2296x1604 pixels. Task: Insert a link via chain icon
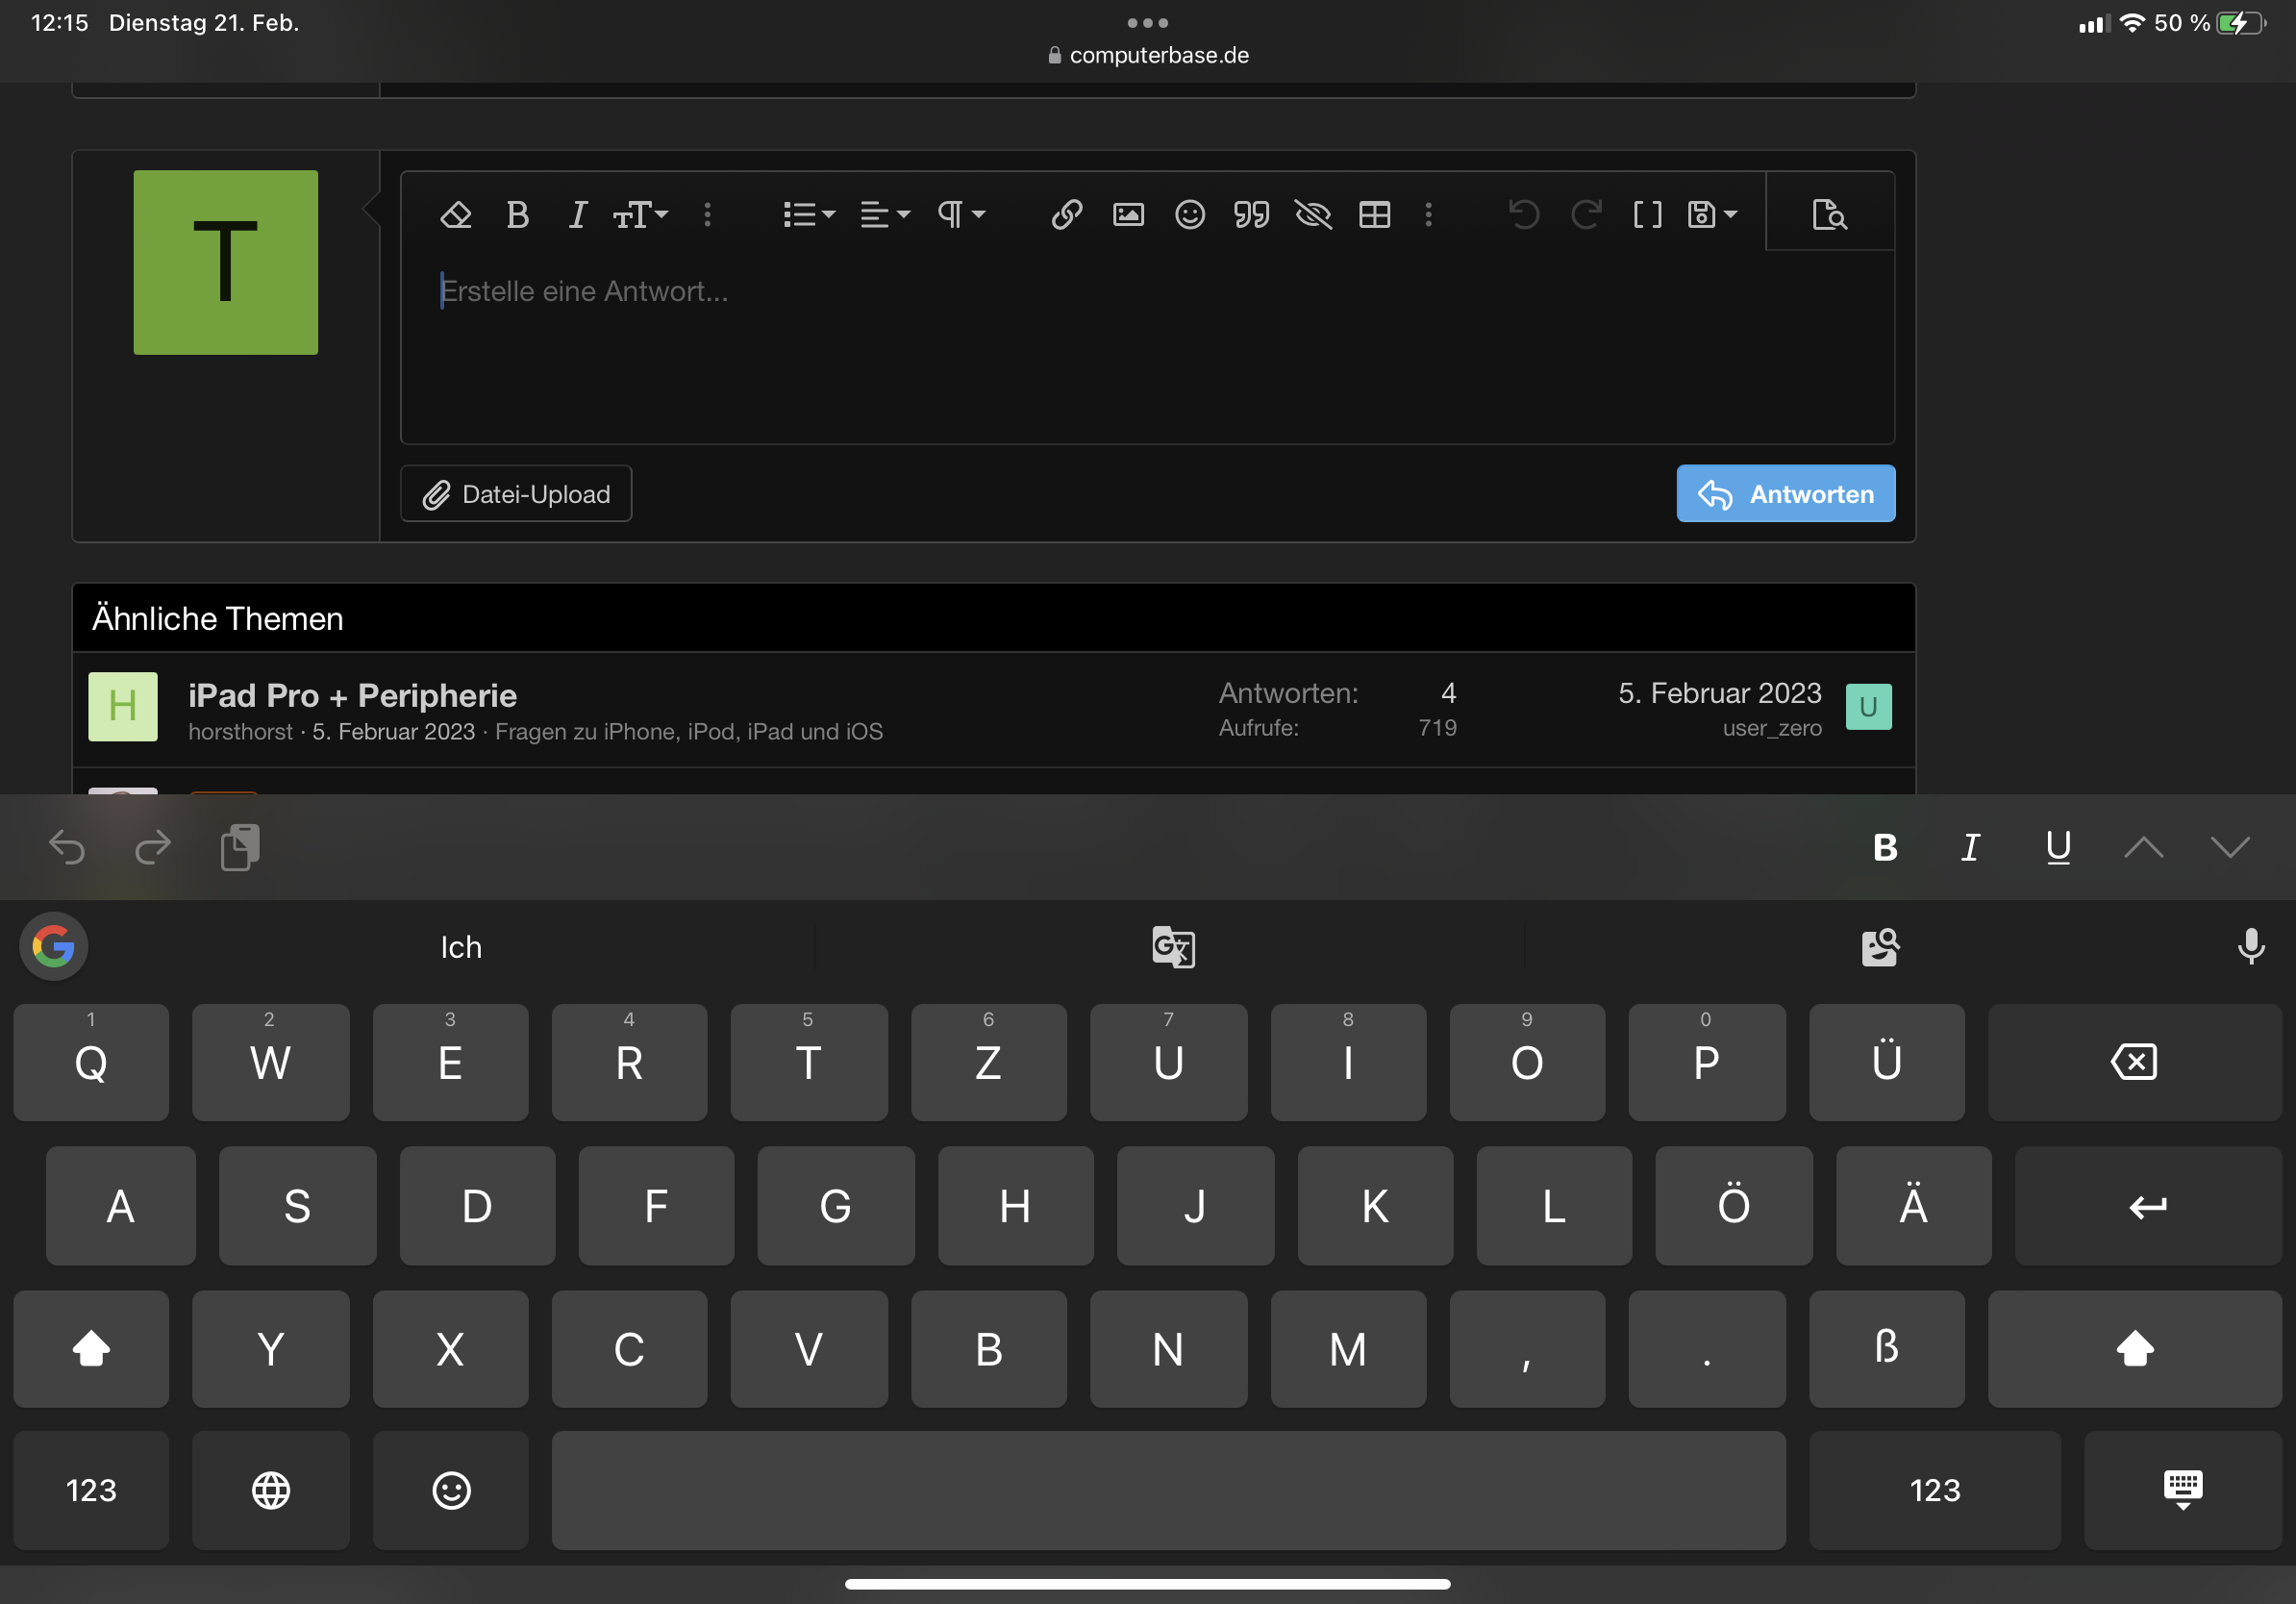click(1066, 215)
